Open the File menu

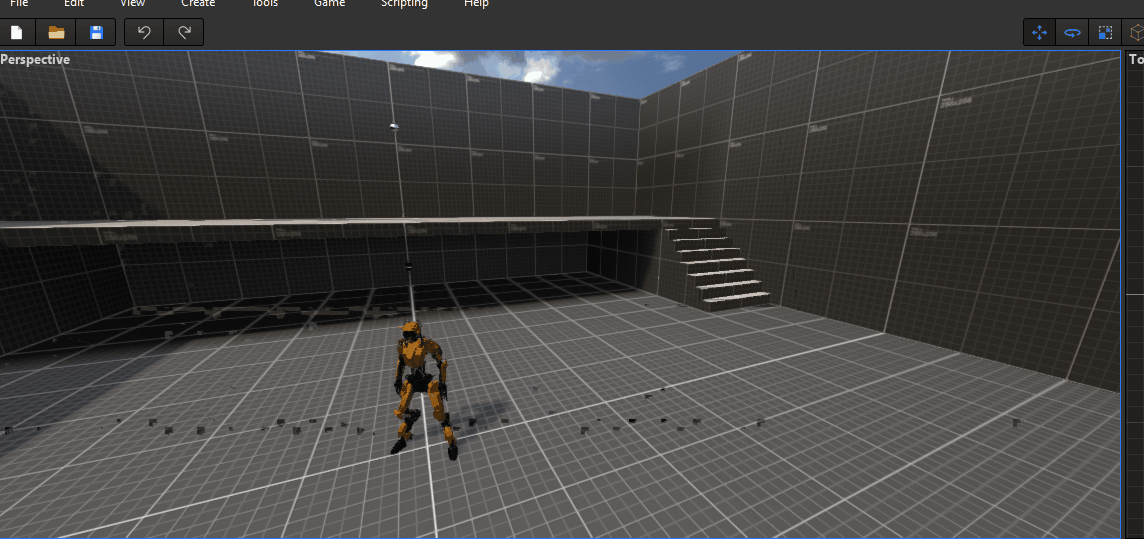pyautogui.click(x=19, y=4)
